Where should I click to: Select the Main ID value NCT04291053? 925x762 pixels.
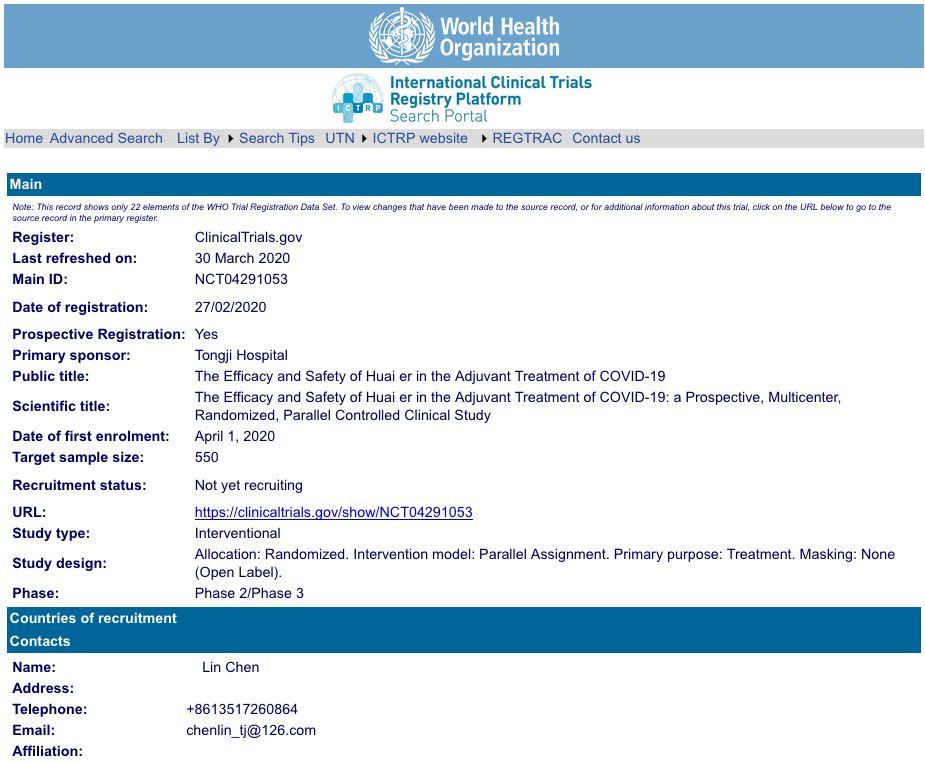241,279
